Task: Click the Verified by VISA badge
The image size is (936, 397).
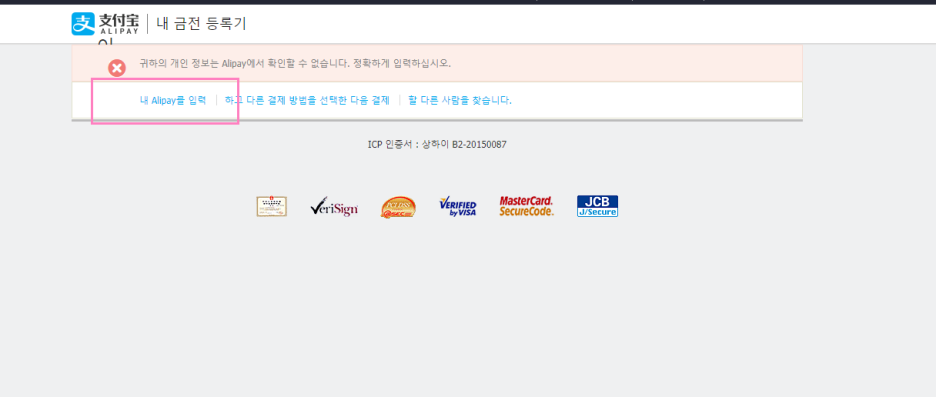Action: (458, 207)
